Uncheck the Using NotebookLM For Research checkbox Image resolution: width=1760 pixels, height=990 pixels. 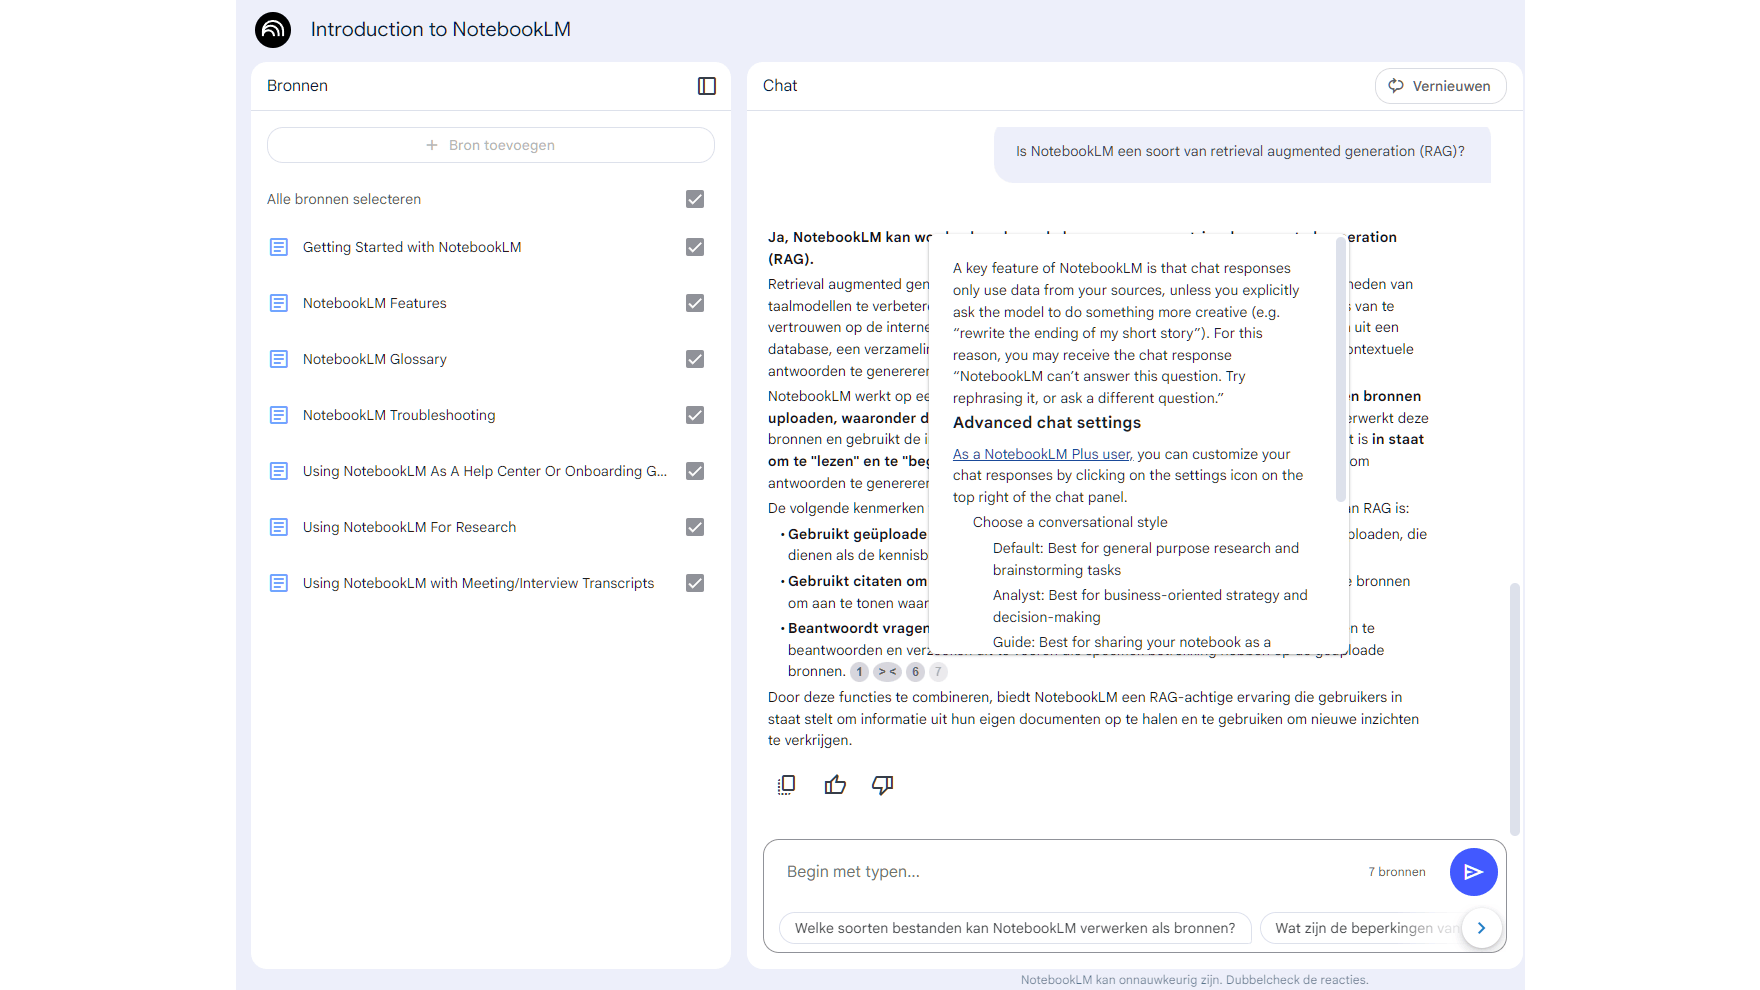[695, 527]
